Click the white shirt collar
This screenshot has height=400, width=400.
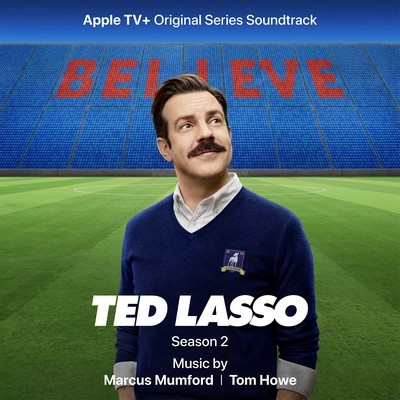click(207, 204)
